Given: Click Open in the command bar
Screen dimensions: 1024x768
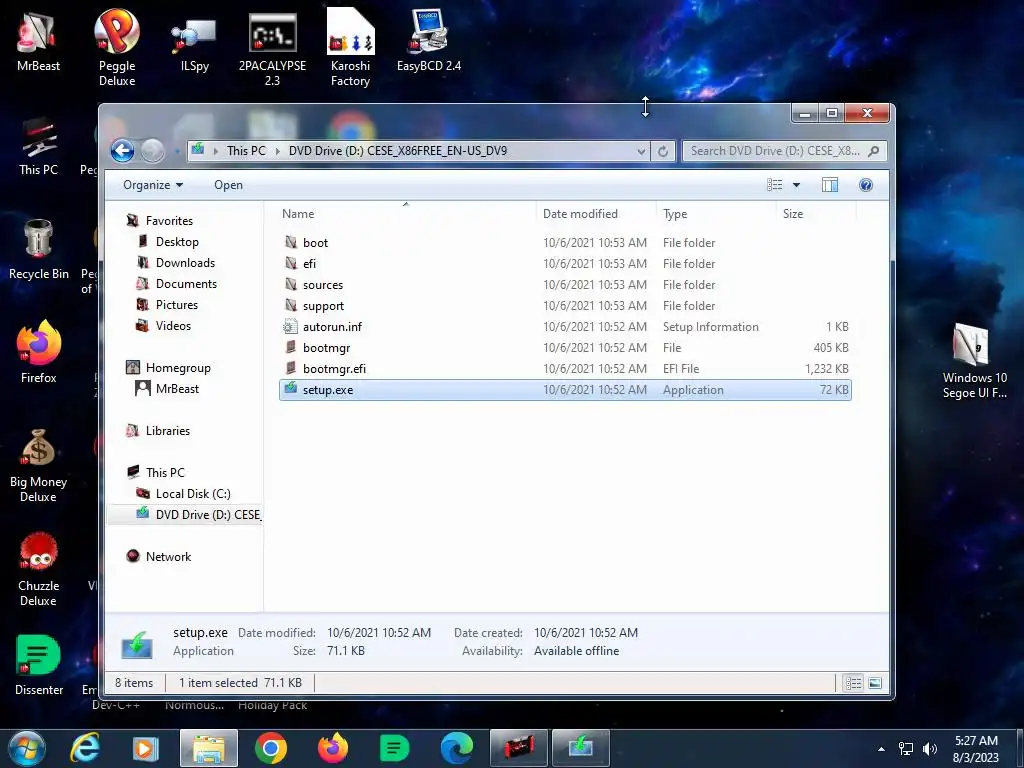Looking at the screenshot, I should click(x=228, y=185).
